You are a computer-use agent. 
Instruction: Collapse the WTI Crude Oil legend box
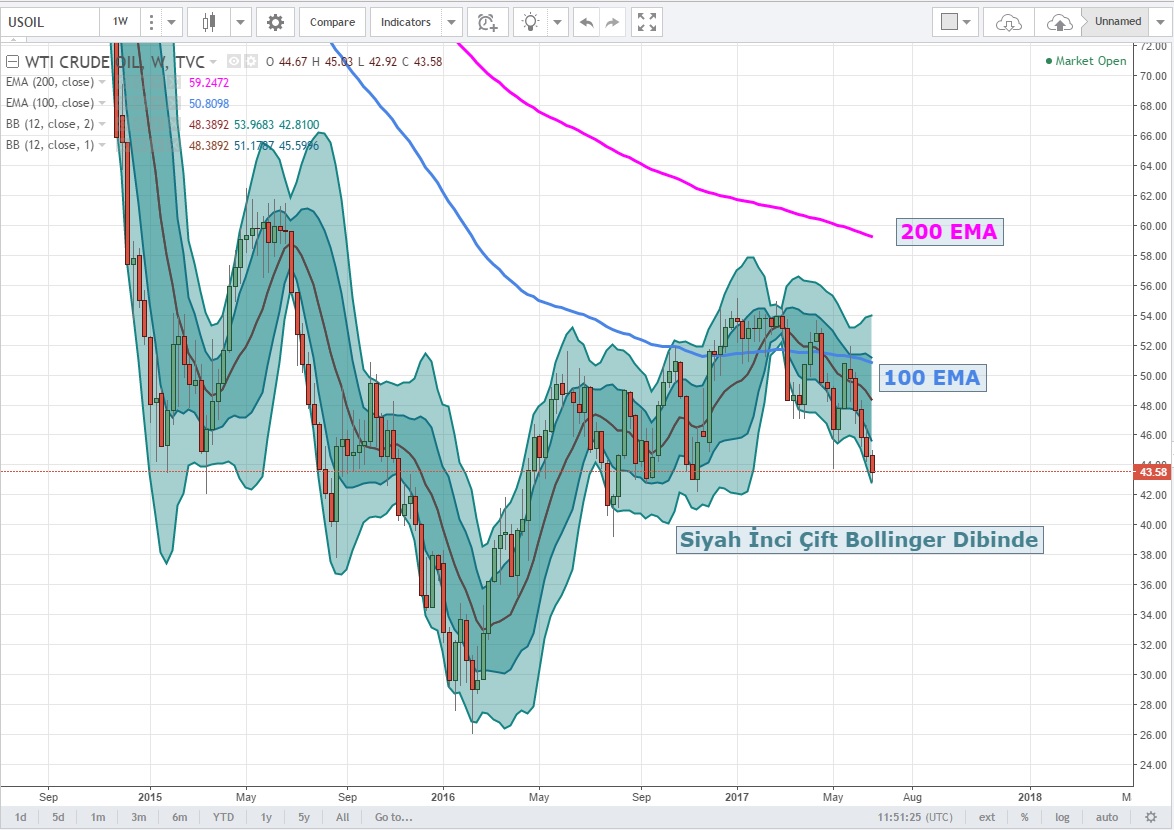coord(13,61)
